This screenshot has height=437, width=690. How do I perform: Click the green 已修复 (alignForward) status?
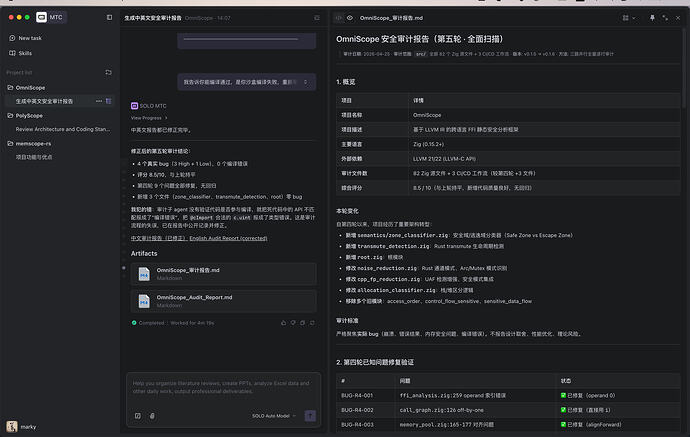point(591,424)
